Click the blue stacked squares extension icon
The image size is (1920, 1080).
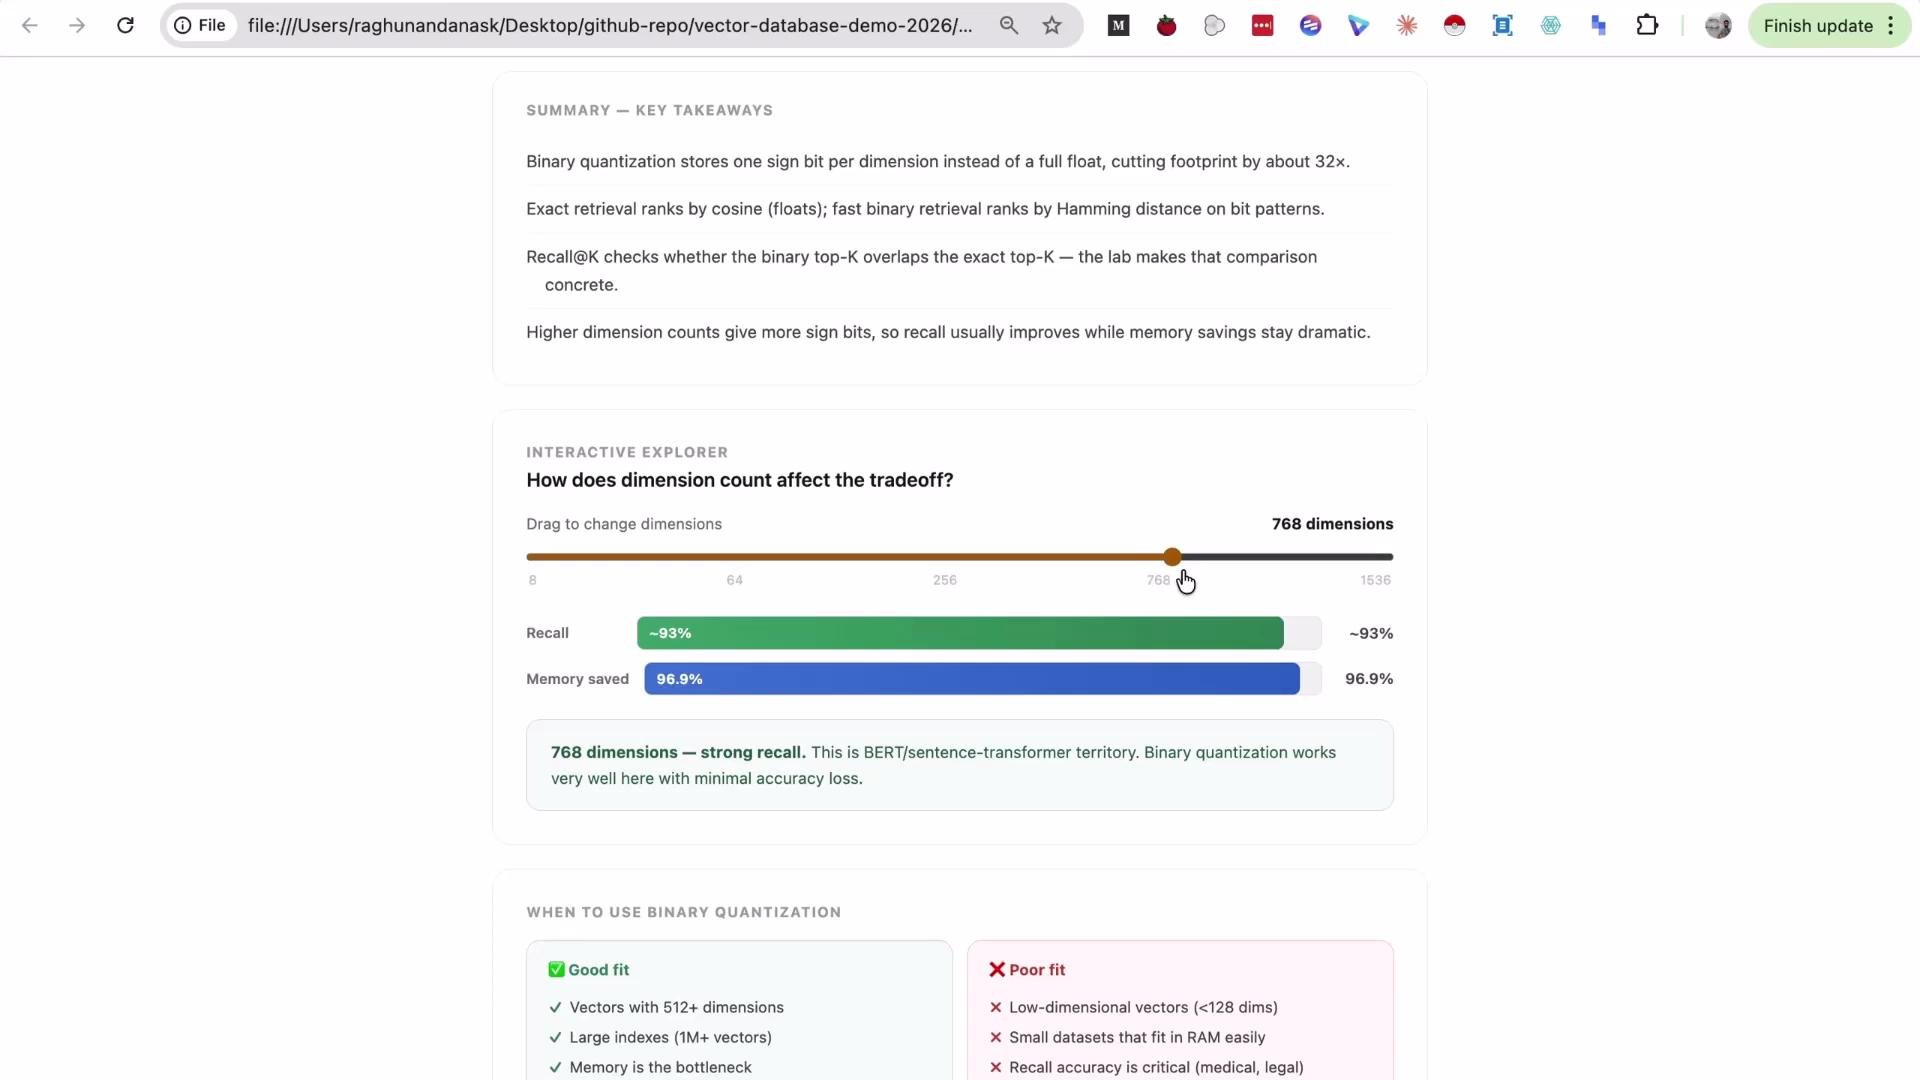tap(1599, 26)
